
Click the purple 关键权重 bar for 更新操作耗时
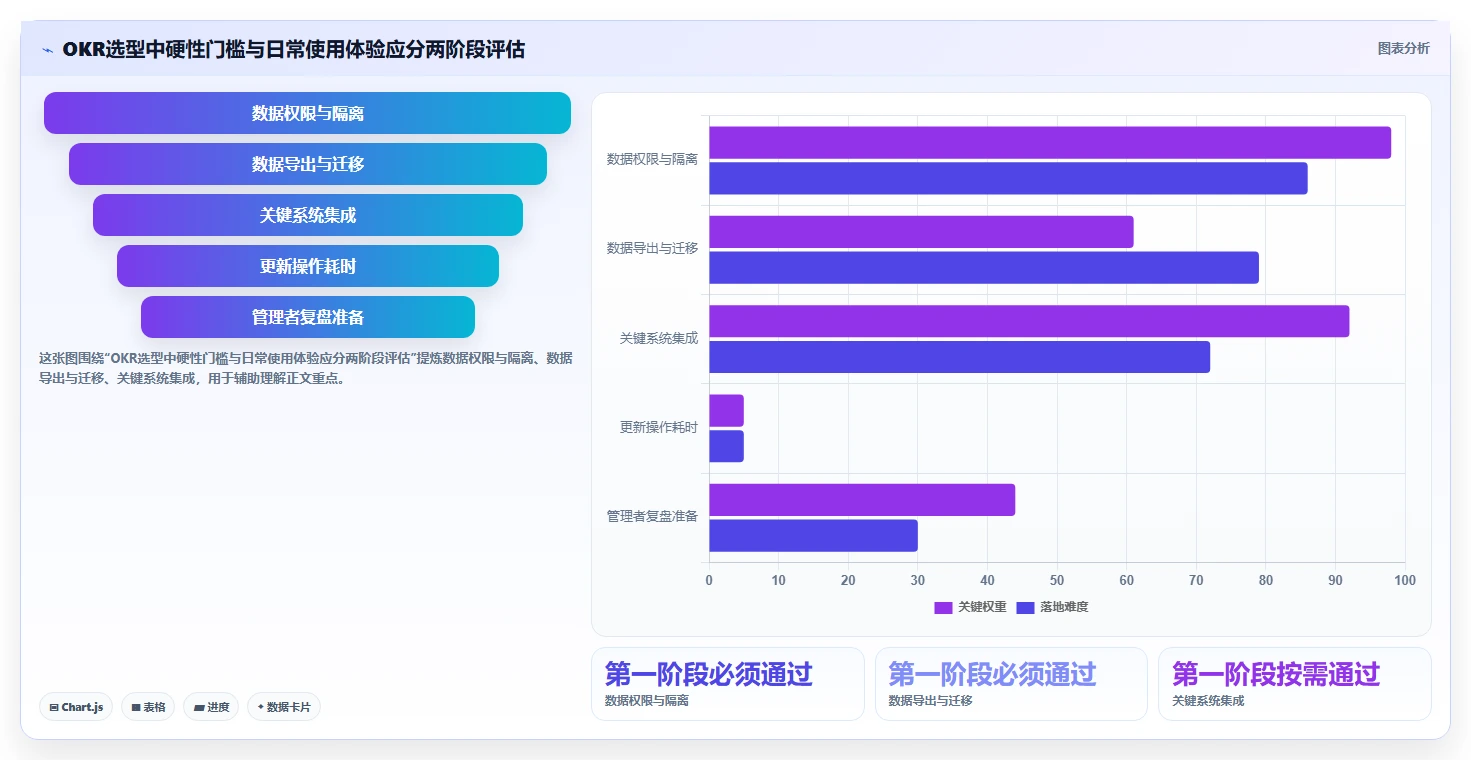726,411
